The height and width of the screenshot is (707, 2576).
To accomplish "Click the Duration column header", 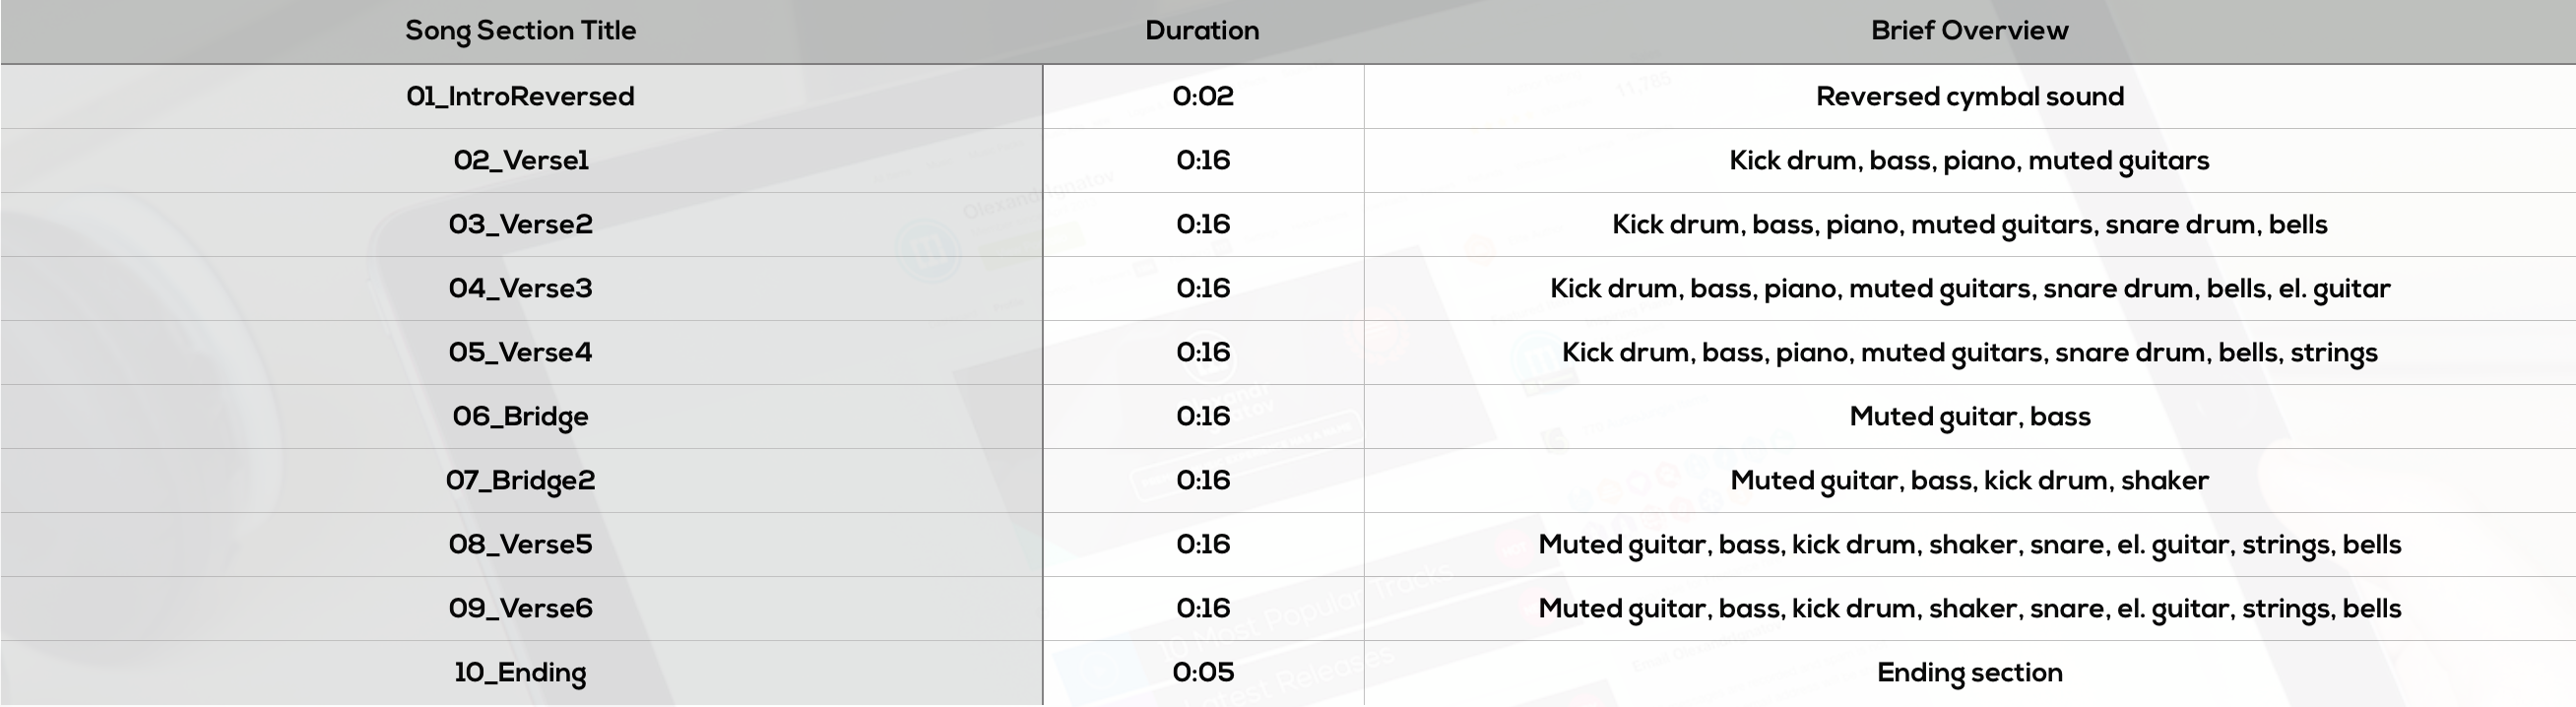I will click(1202, 31).
